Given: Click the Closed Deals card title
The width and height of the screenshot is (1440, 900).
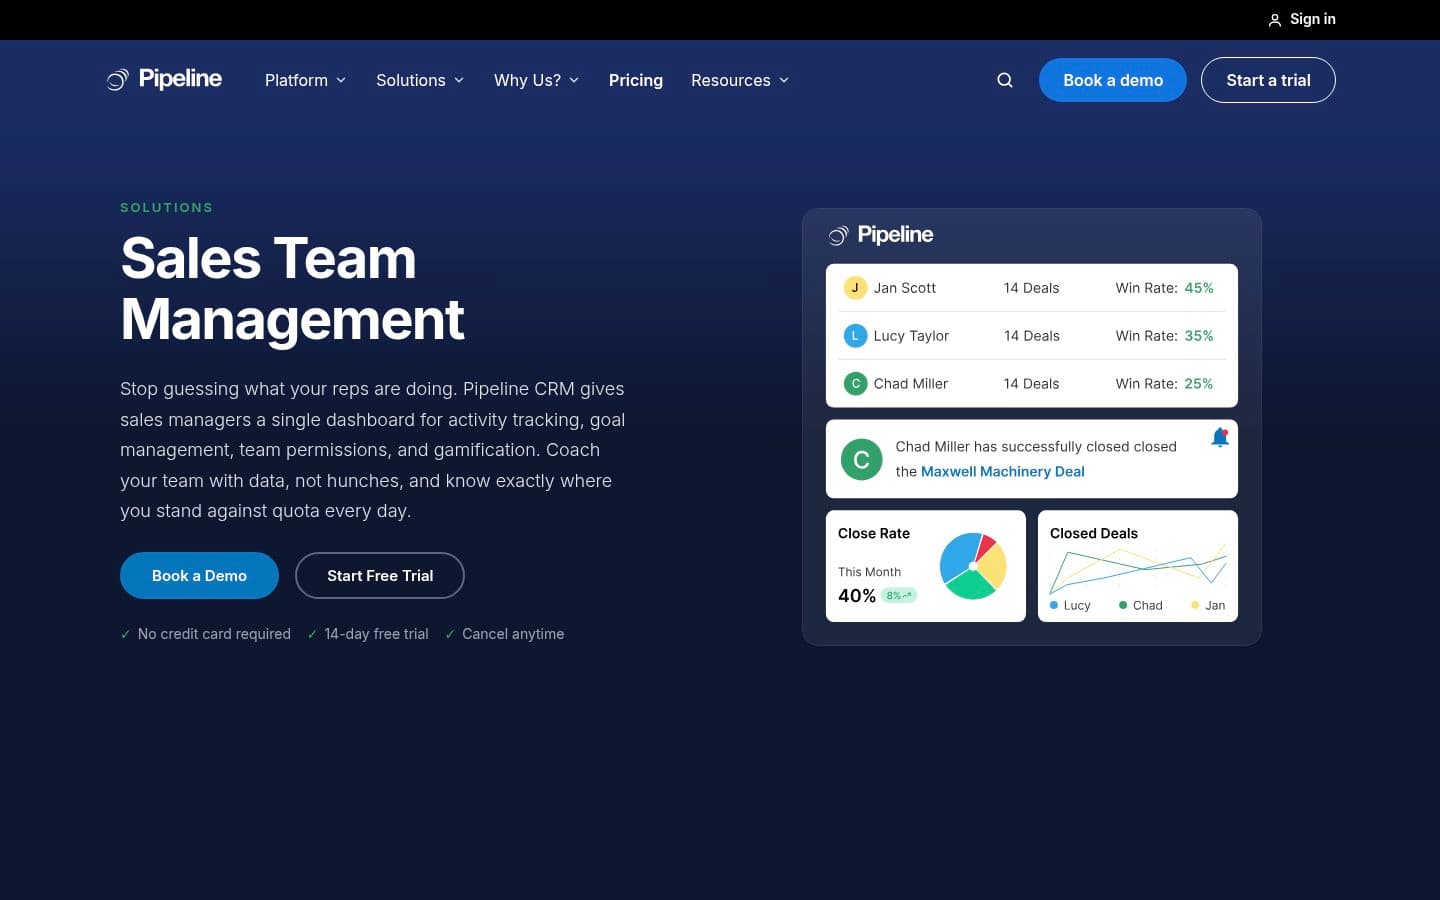Looking at the screenshot, I should click(1094, 534).
